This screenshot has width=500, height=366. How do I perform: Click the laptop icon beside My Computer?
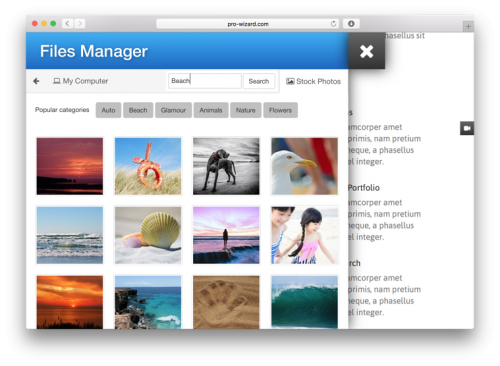pyautogui.click(x=57, y=81)
